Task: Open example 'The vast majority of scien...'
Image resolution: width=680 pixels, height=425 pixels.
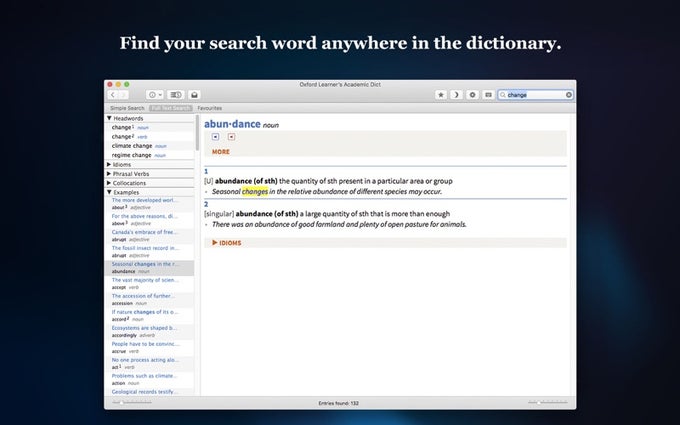Action: [149, 284]
